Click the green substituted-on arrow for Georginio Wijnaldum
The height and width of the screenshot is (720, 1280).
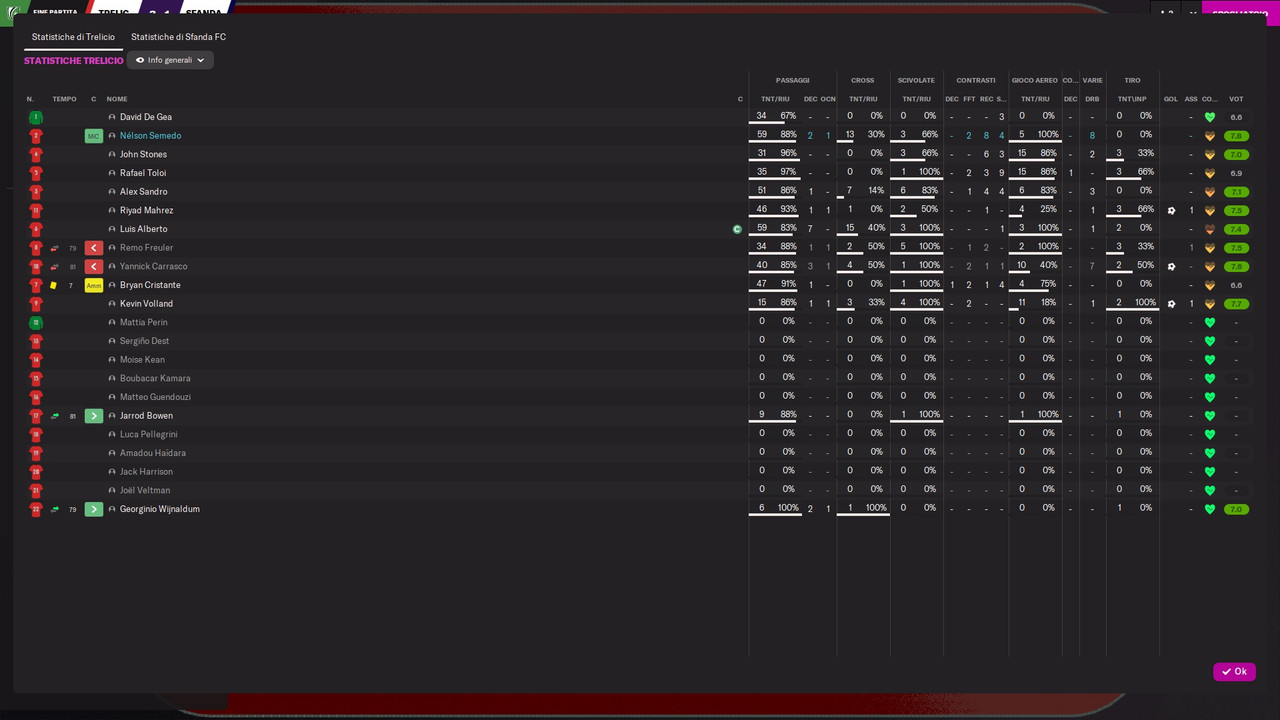coord(94,509)
